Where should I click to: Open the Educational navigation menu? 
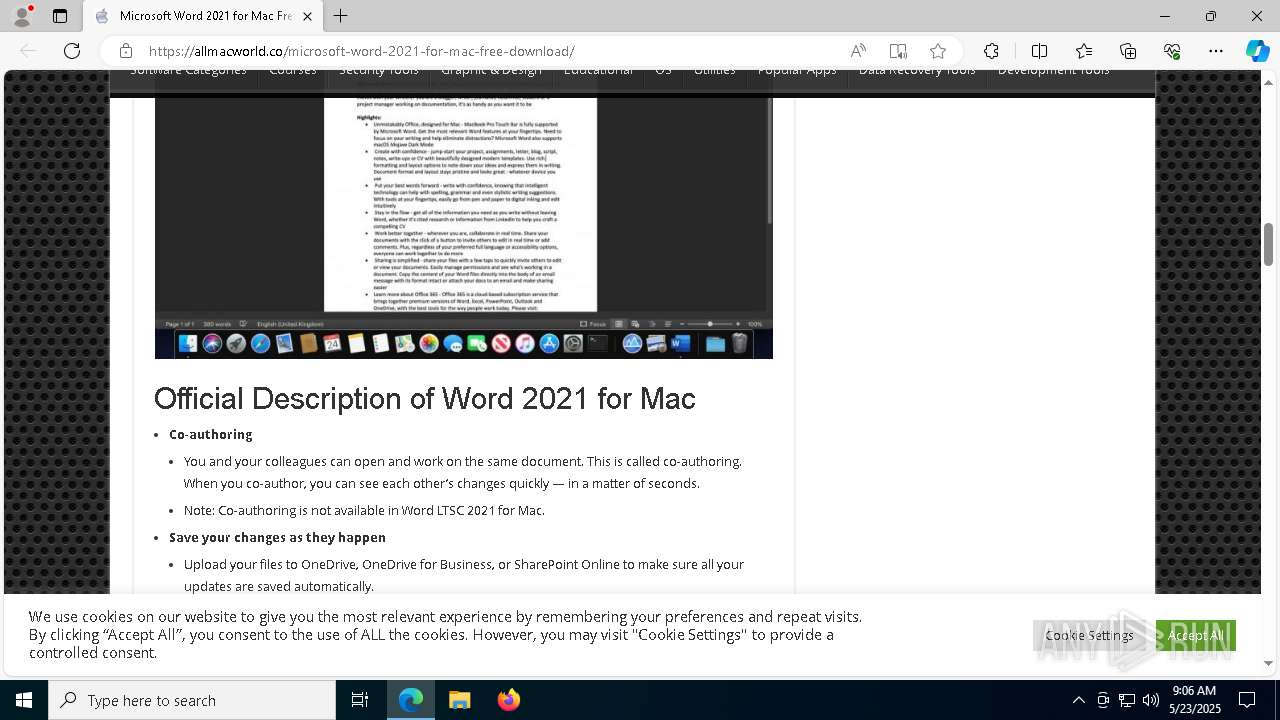[x=598, y=71]
